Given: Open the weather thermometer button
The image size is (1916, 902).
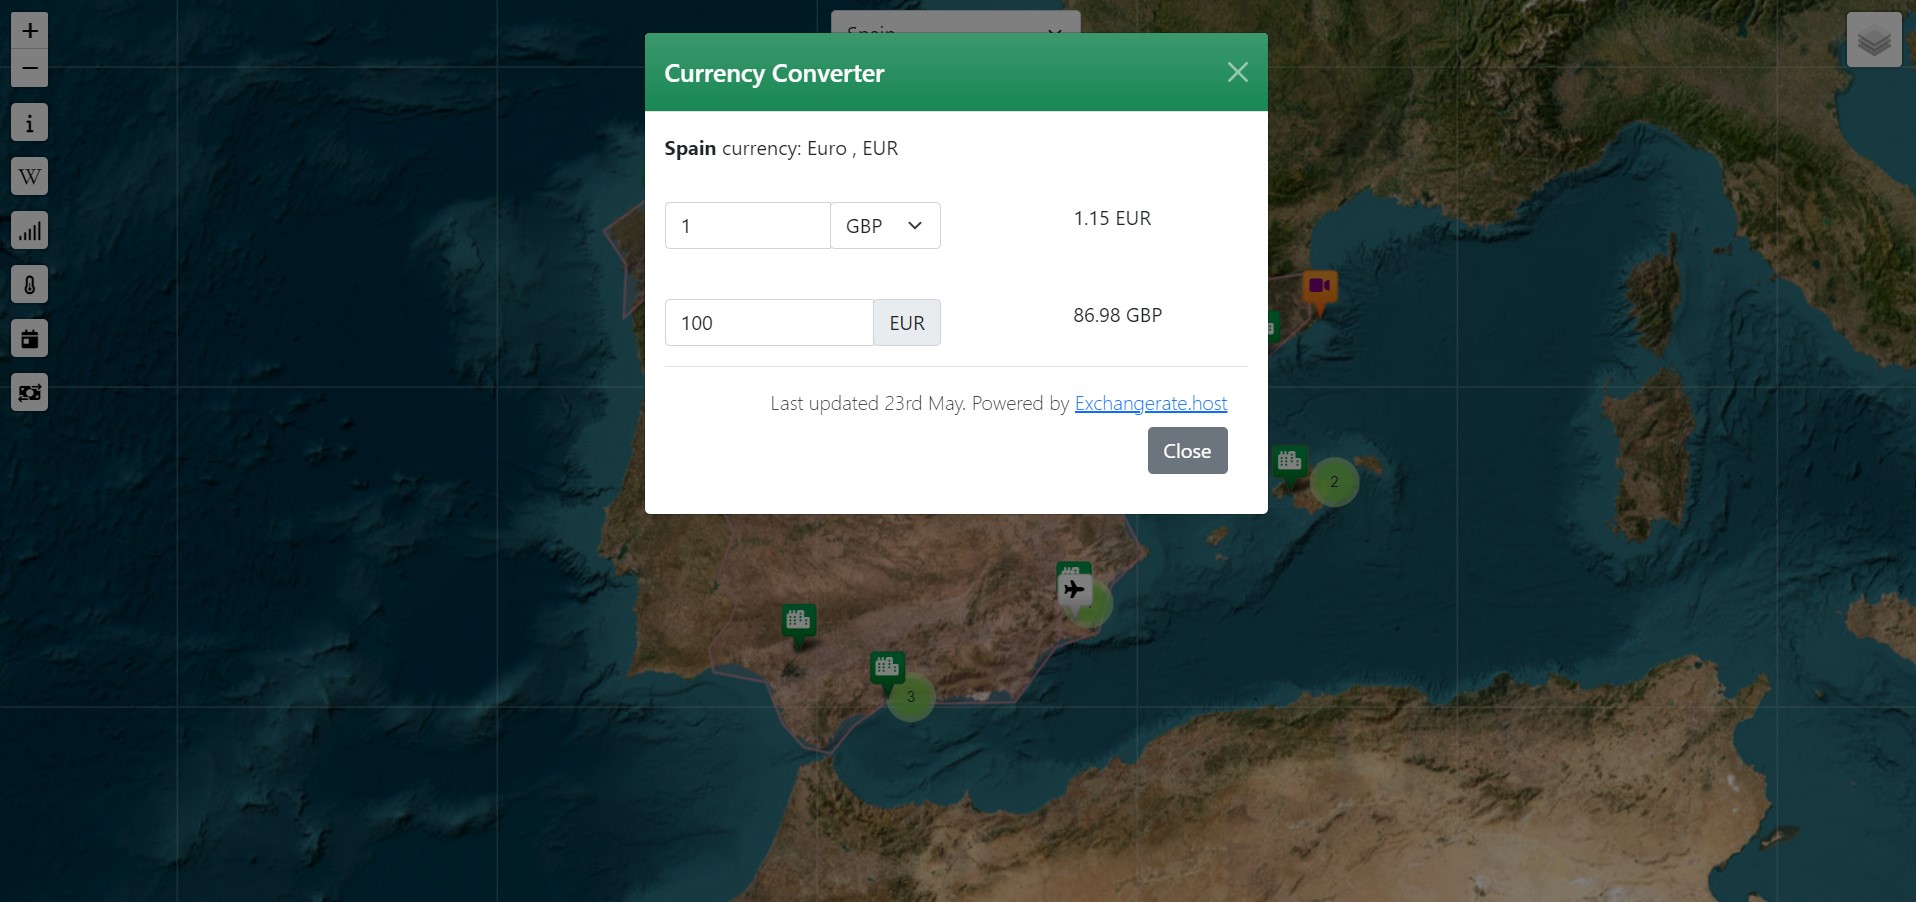Looking at the screenshot, I should [x=30, y=285].
